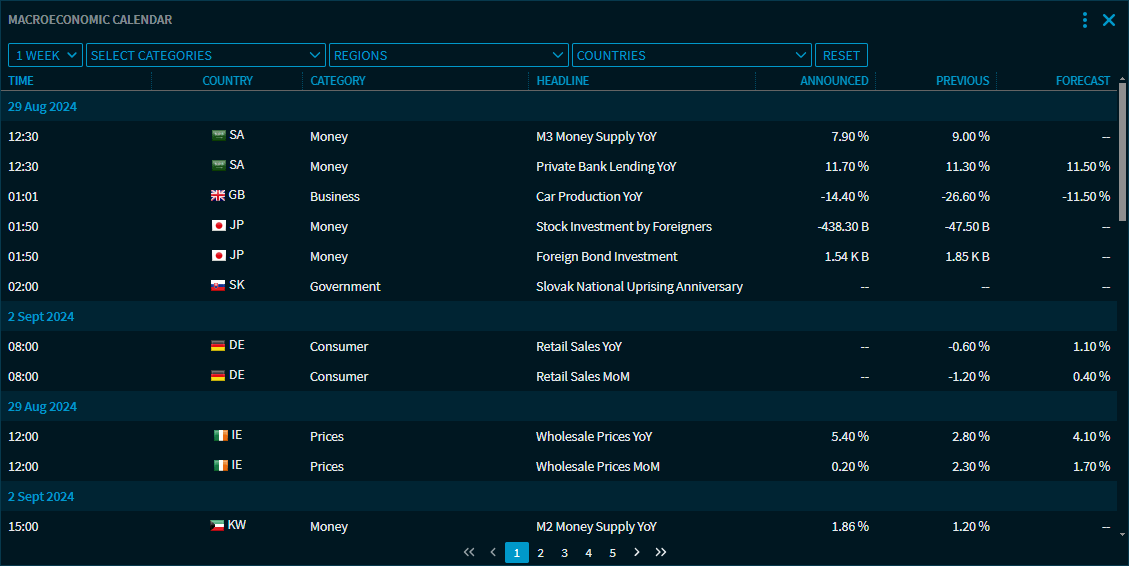Jump to the last page arrow
The width and height of the screenshot is (1129, 566).
pyautogui.click(x=661, y=552)
